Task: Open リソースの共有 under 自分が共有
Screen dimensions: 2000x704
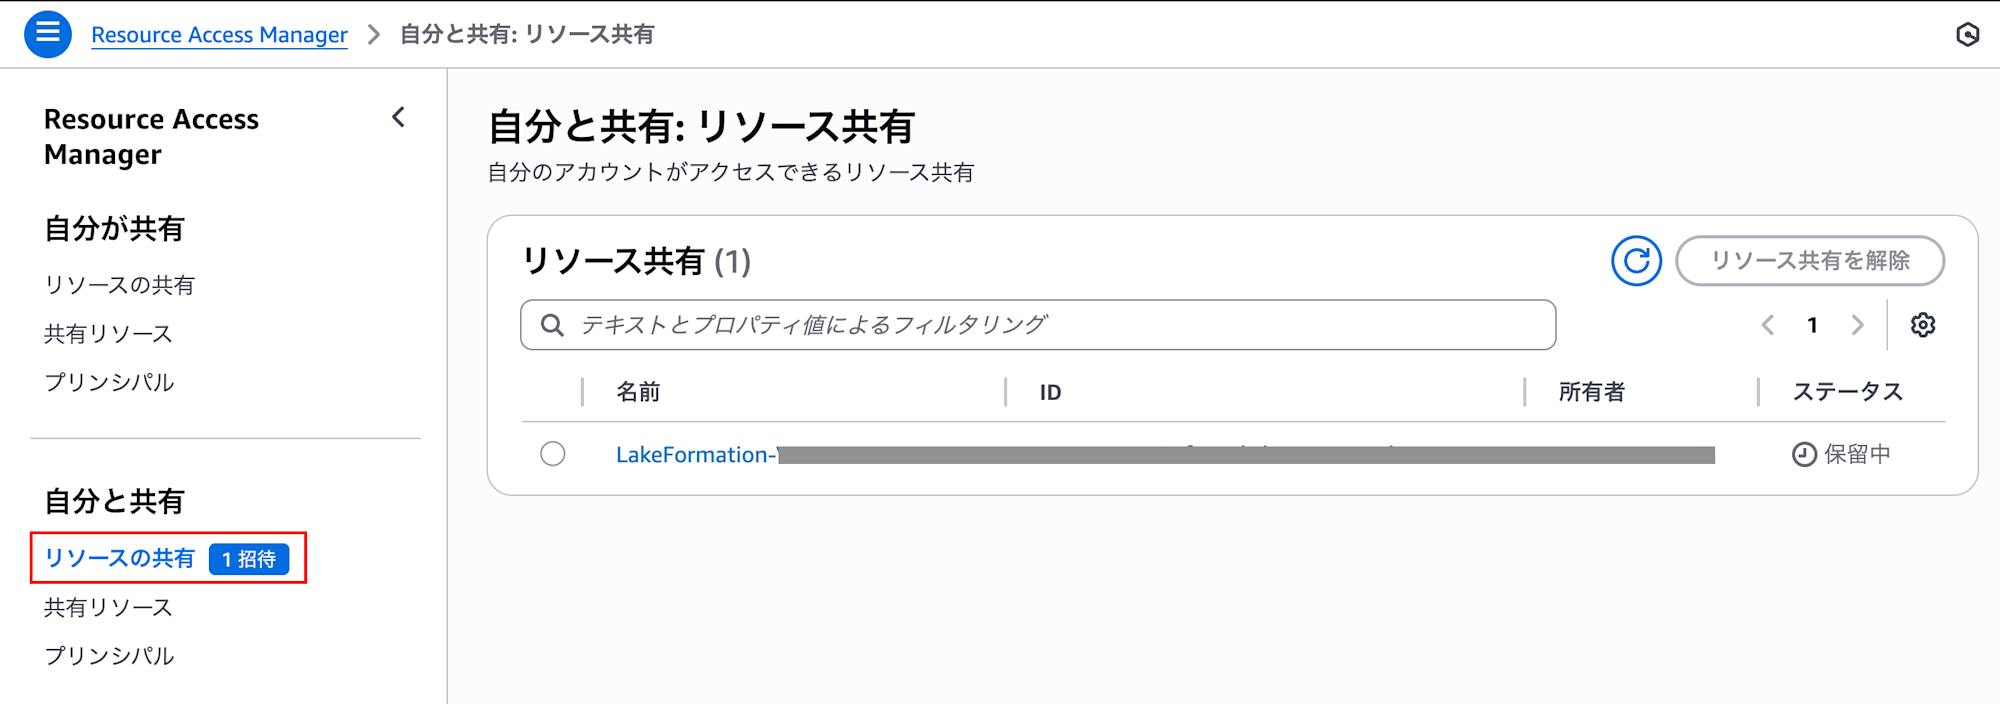Action: (x=119, y=285)
